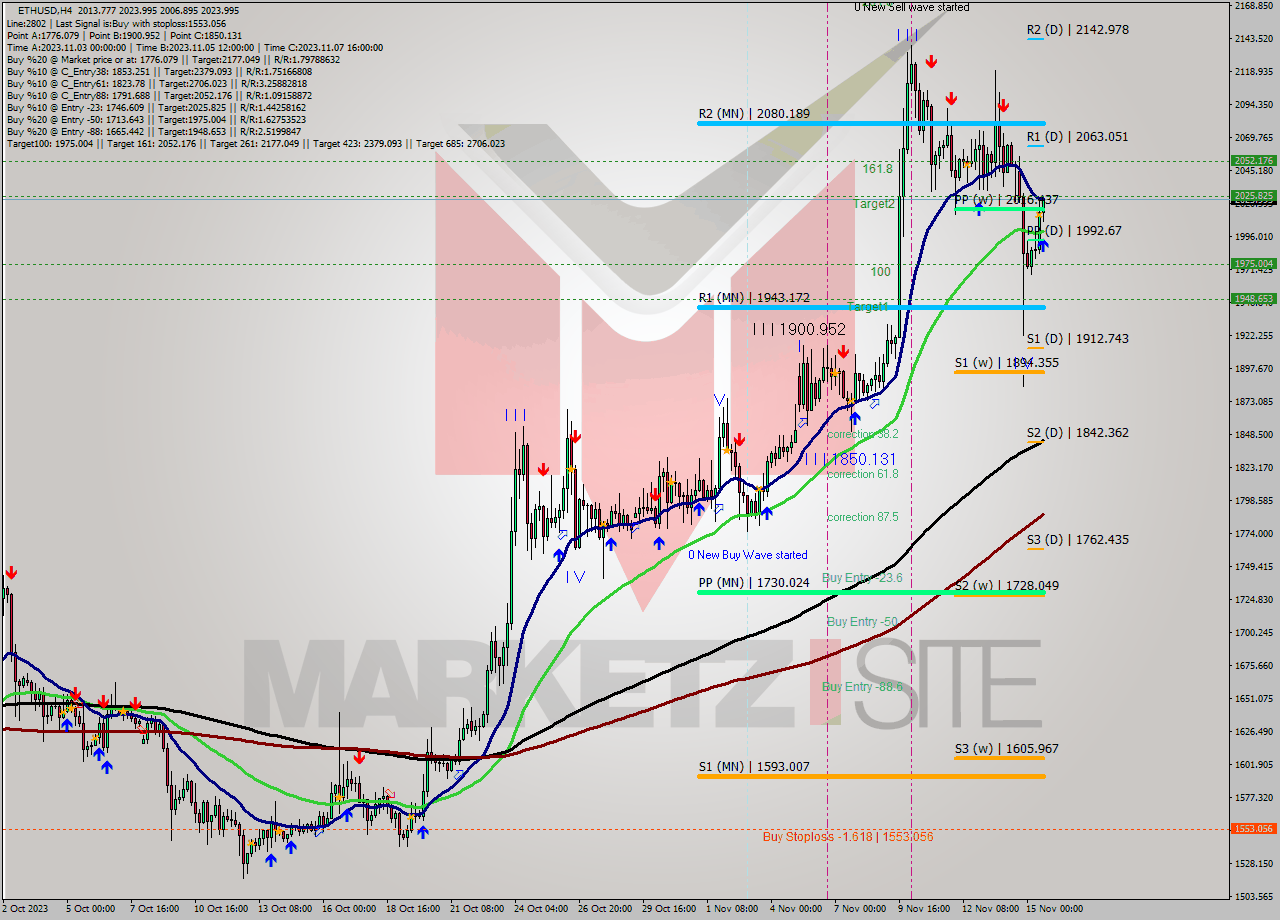Select the R2 (MN) | 2080.189 label
Screen dimensions: 1280x920
click(x=754, y=113)
